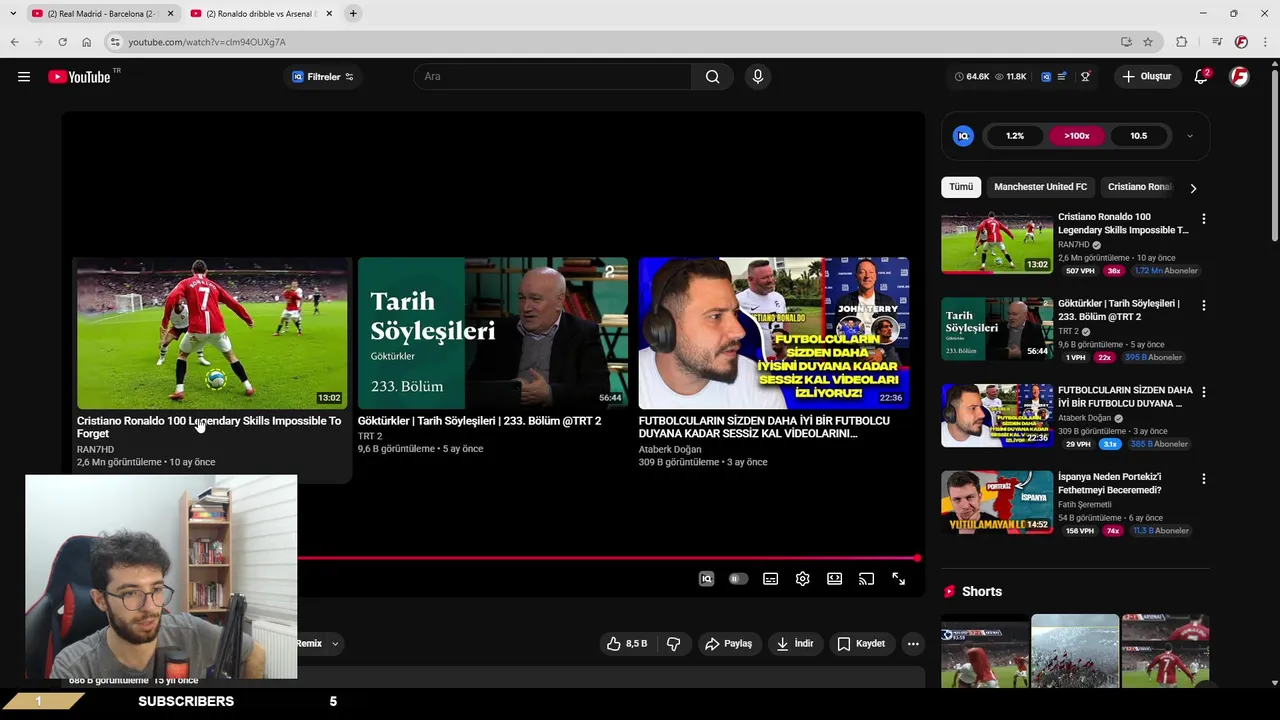Switch to theater mode

(834, 579)
